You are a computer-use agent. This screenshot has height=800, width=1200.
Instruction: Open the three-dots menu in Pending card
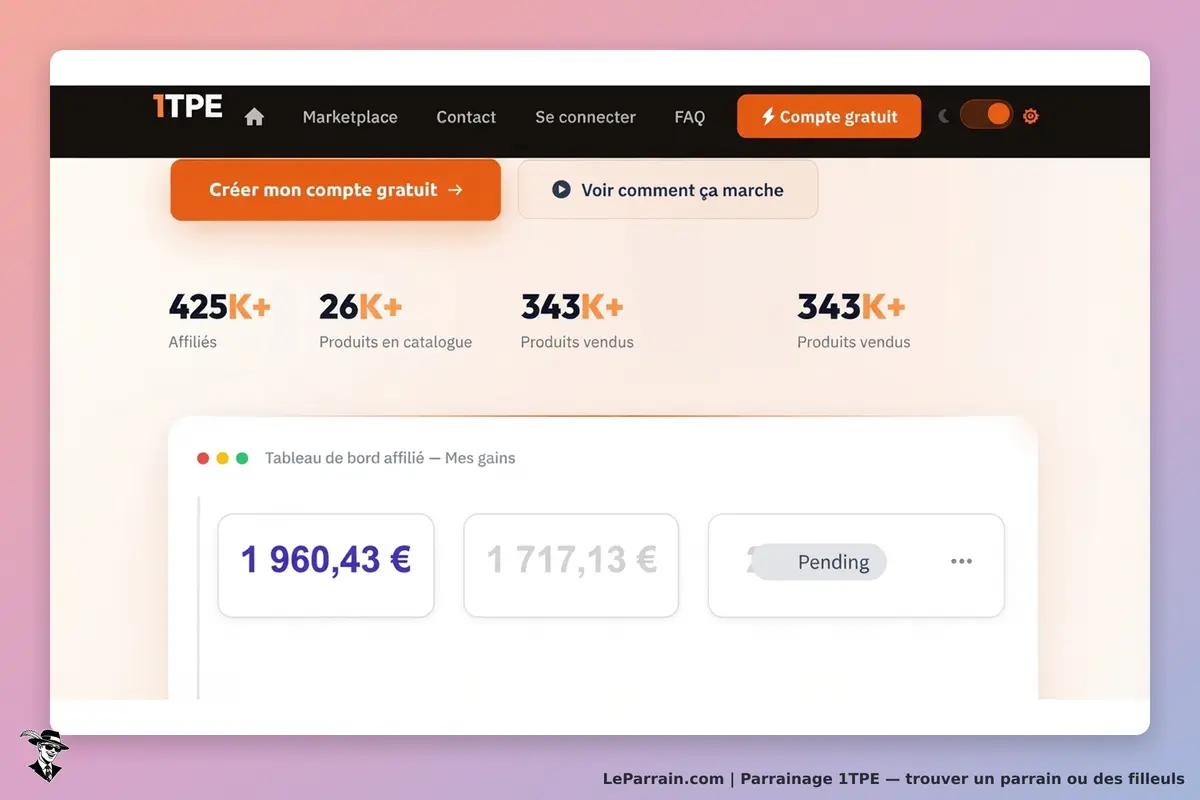pyautogui.click(x=961, y=562)
